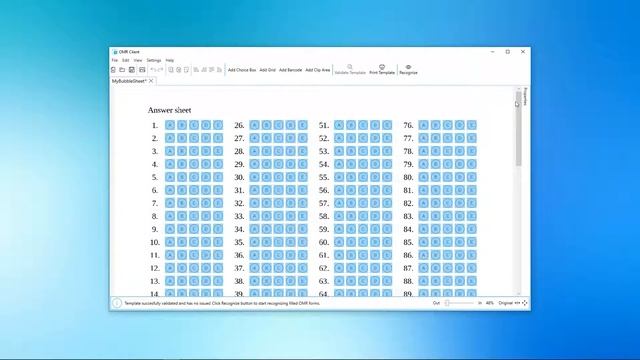This screenshot has height=360, width=640.
Task: Click Add Choice Box
Action: [x=242, y=70]
